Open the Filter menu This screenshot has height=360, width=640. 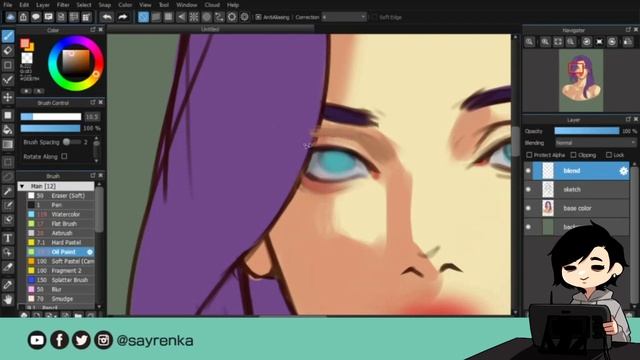point(63,5)
